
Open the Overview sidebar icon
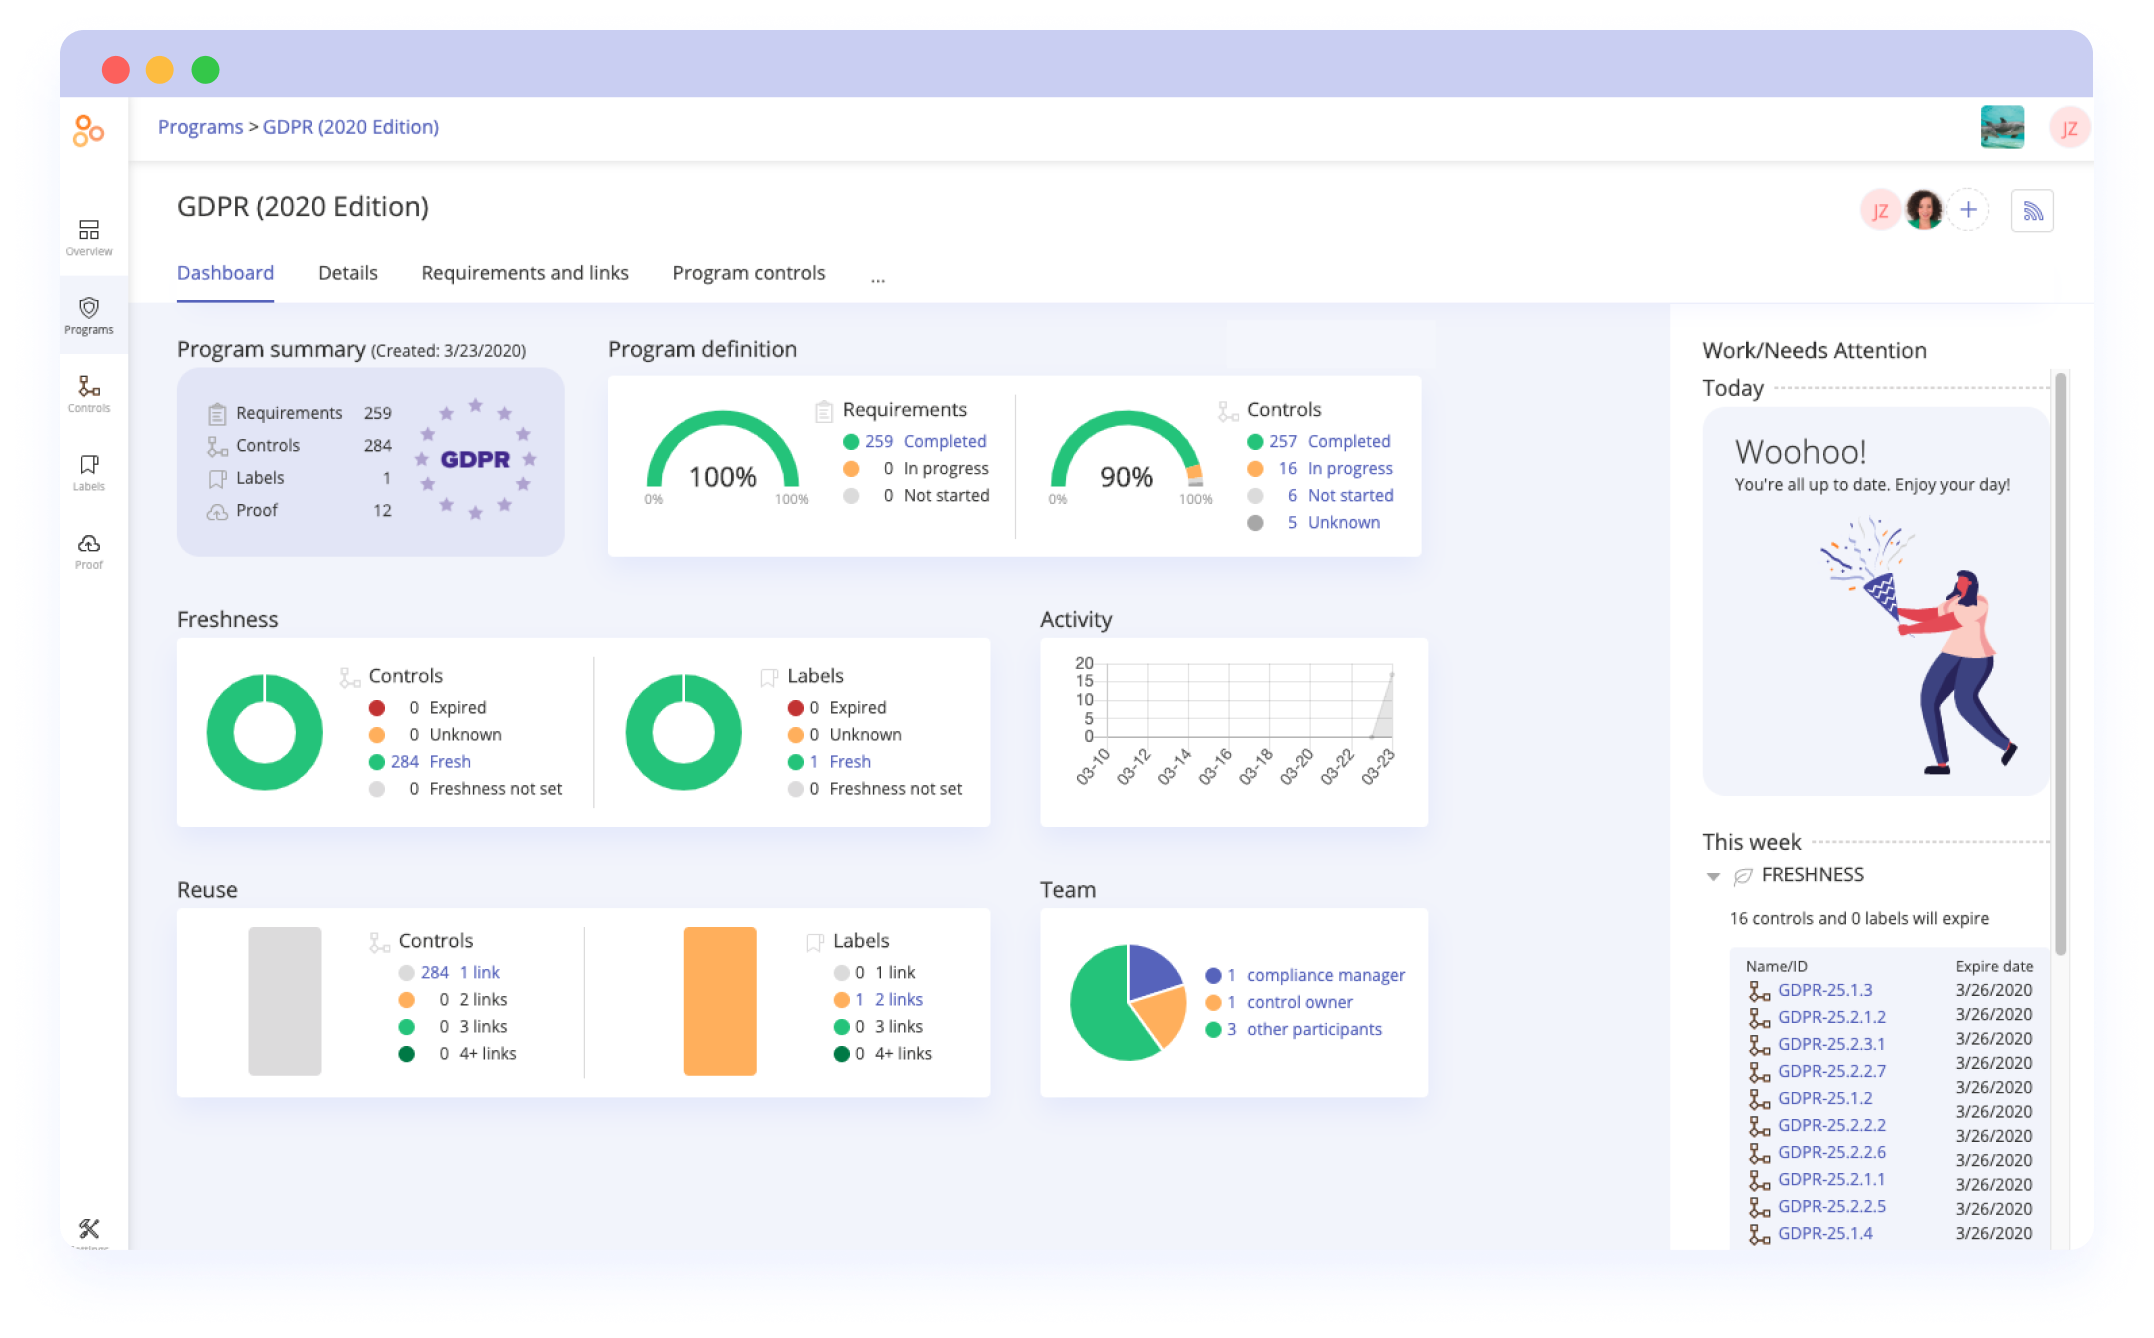click(x=89, y=237)
